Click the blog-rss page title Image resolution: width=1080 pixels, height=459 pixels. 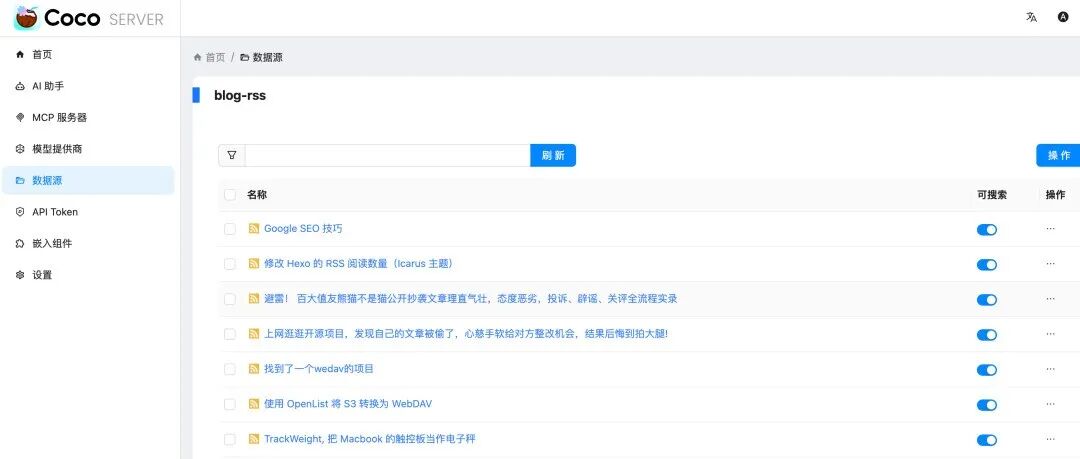pyautogui.click(x=240, y=96)
